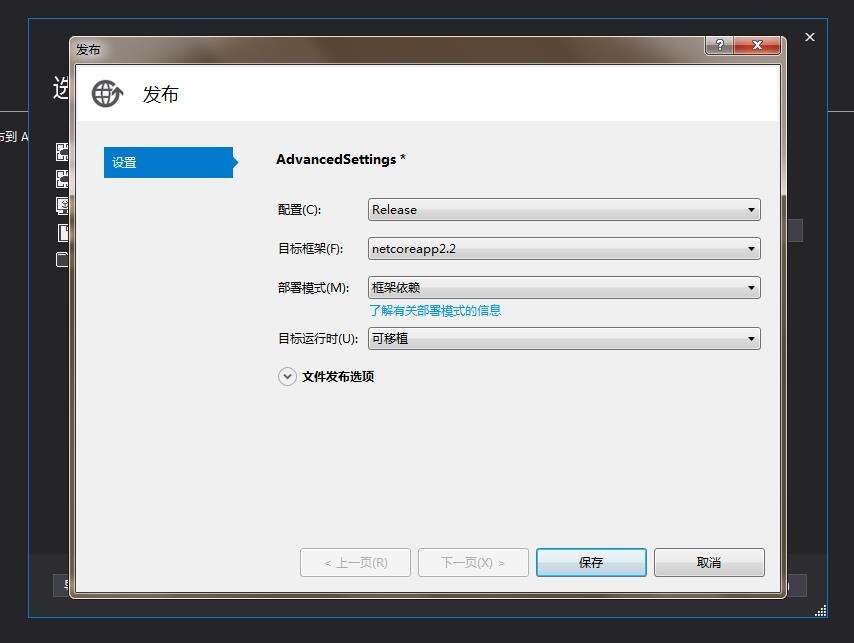Screen dimensions: 854x643
Task: Click the 上一页 previous page button
Action: pyautogui.click(x=355, y=562)
